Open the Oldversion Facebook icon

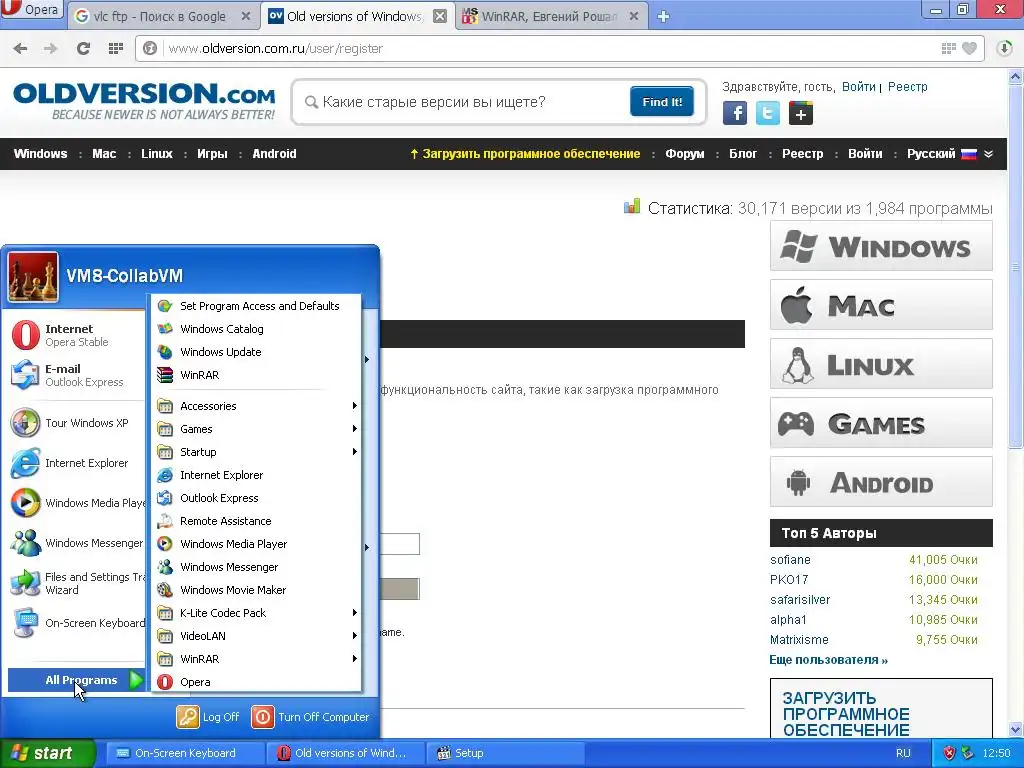tap(735, 113)
